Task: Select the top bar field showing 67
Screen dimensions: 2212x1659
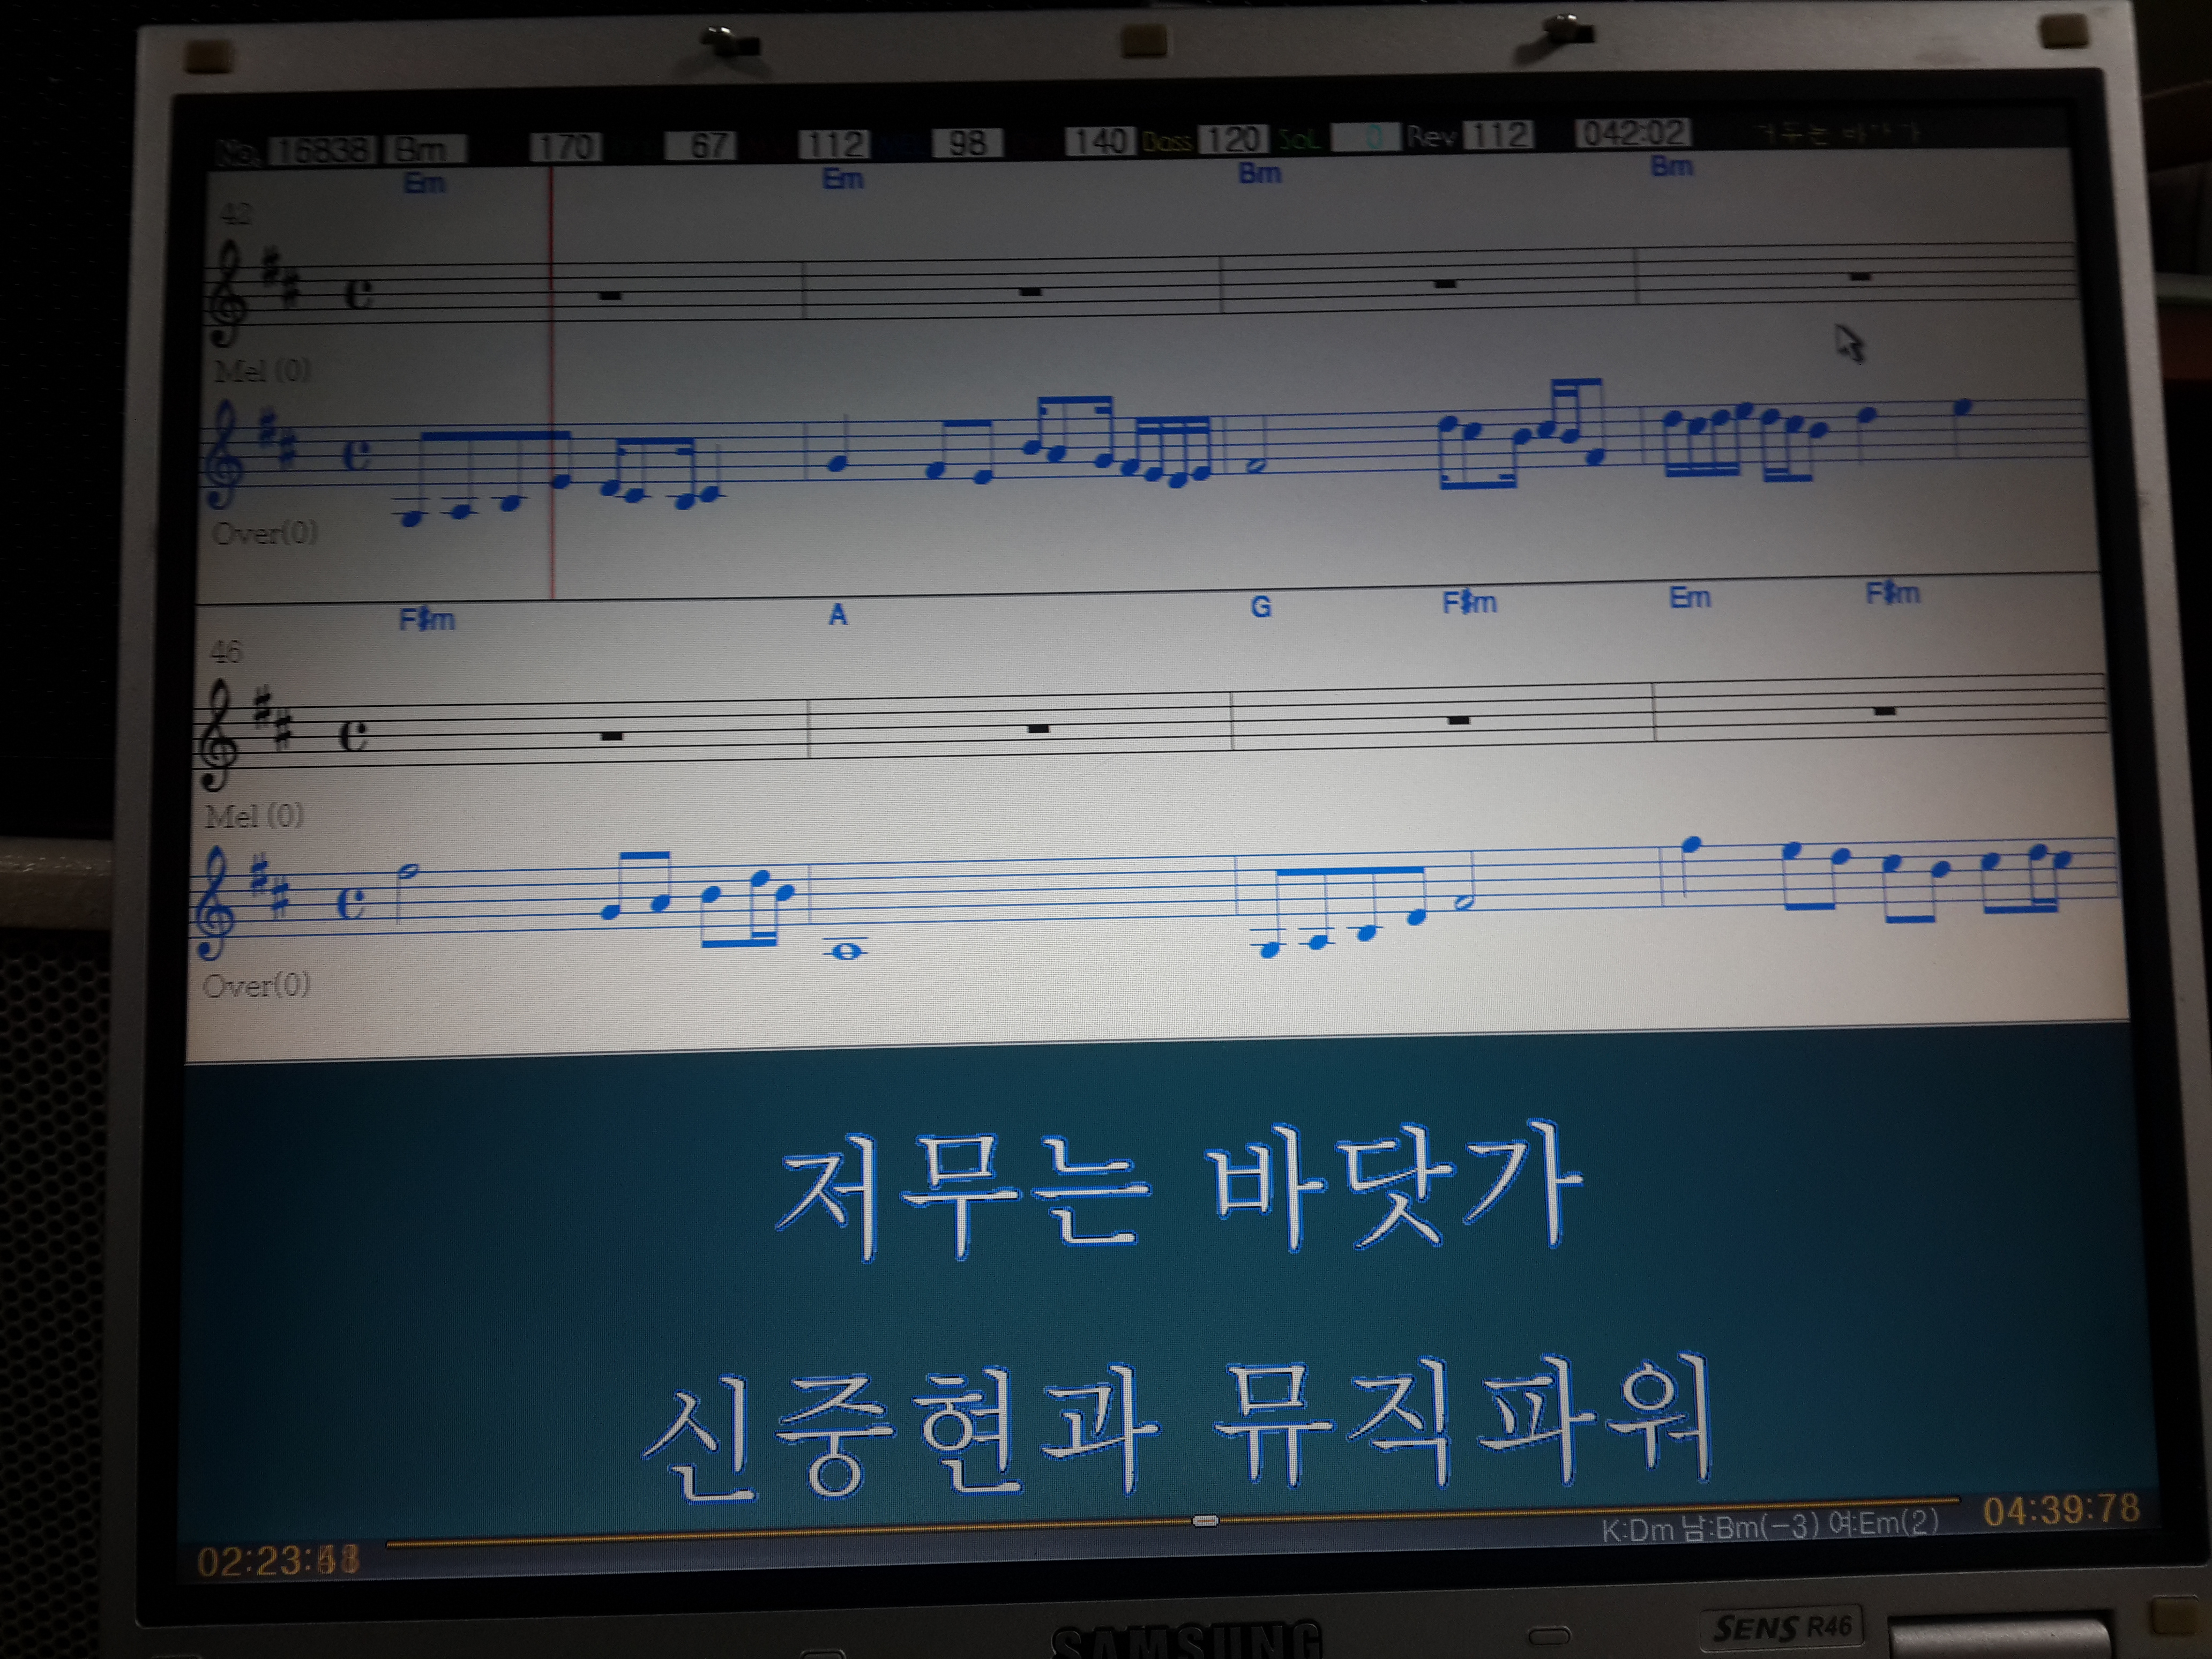Action: (x=701, y=145)
